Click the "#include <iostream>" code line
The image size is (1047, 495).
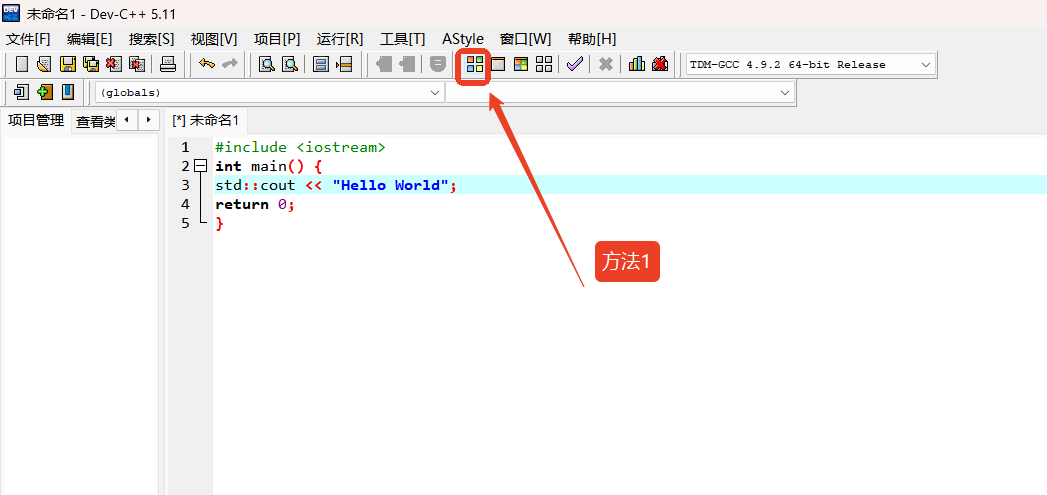[x=300, y=147]
